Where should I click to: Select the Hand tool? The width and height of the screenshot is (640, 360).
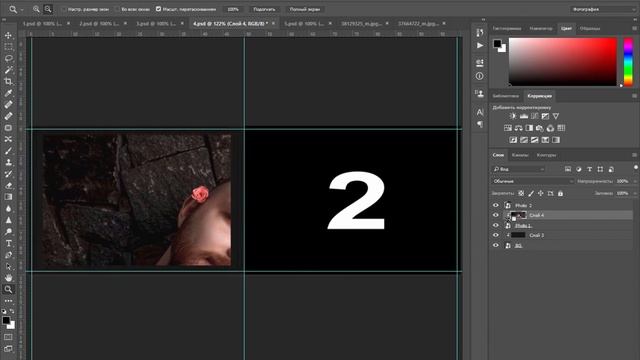point(8,278)
